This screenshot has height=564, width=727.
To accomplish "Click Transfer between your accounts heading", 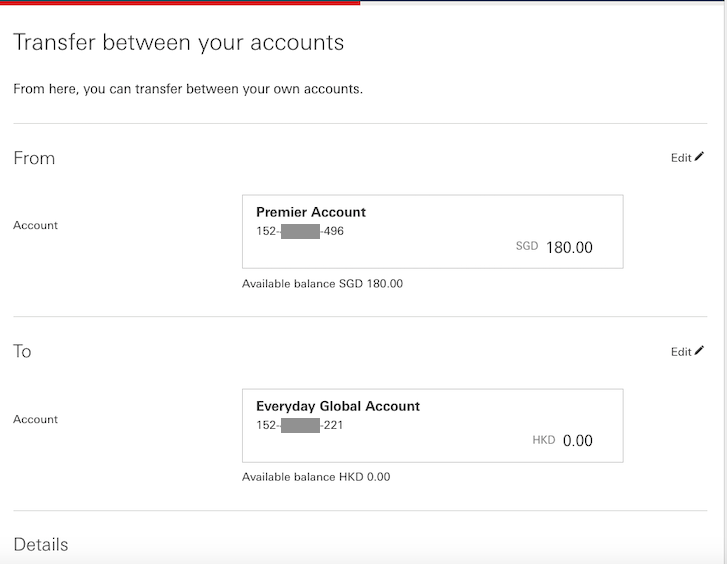I will tap(179, 43).
